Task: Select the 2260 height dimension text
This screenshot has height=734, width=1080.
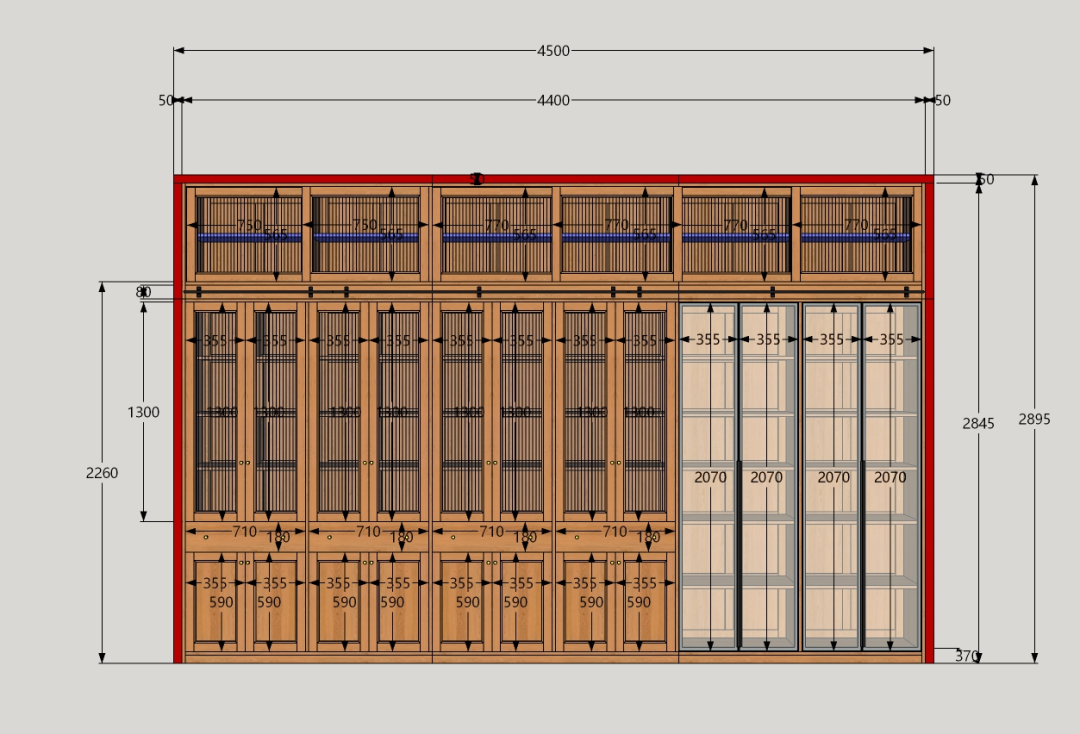Action: point(102,473)
